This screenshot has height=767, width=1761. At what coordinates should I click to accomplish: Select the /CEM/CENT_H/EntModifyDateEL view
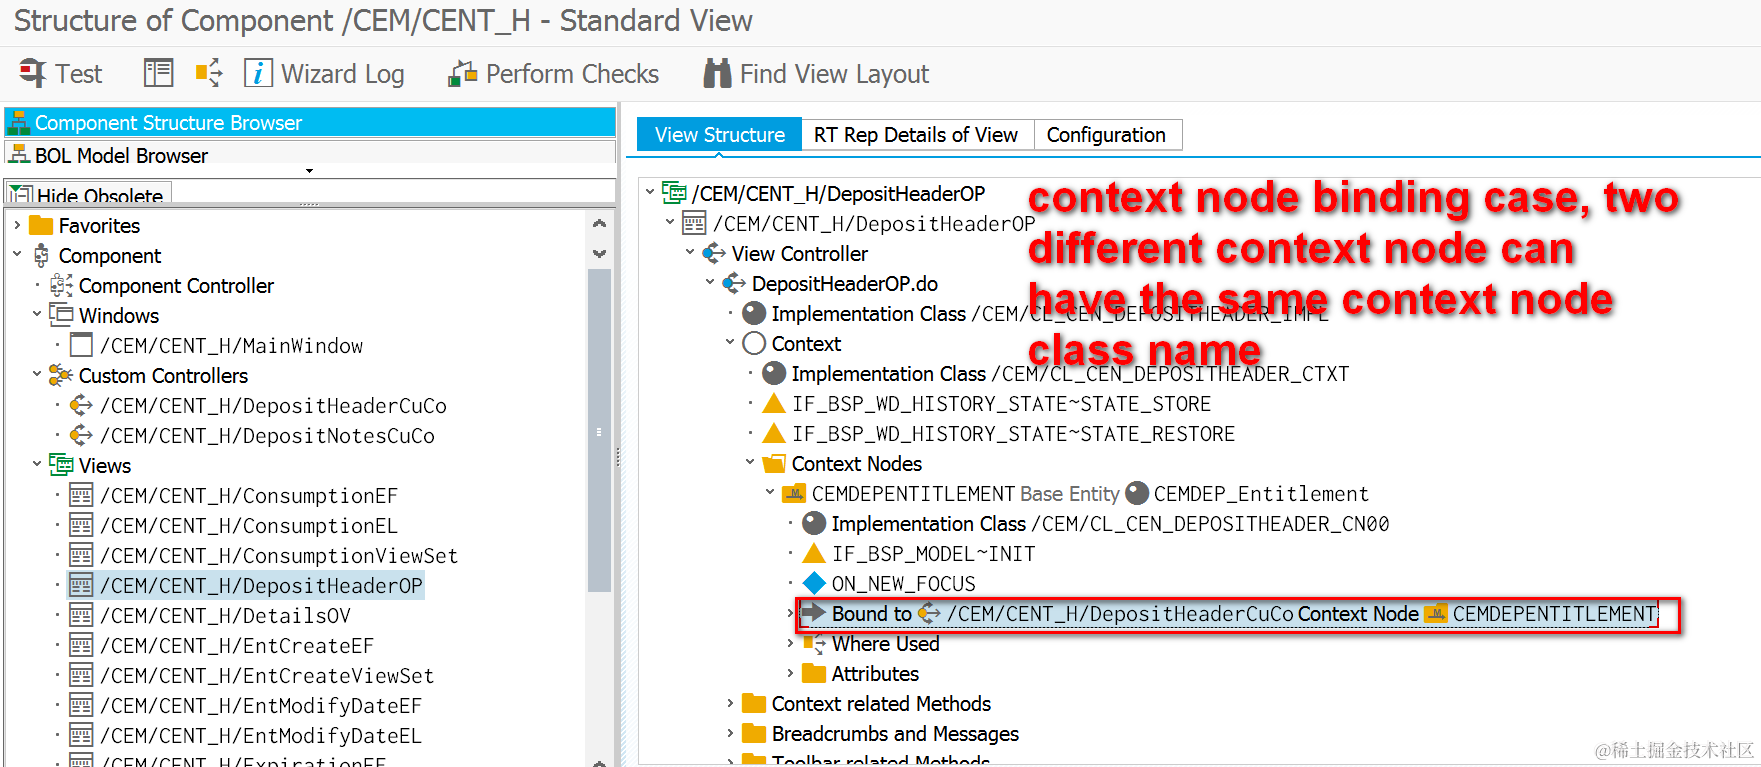pos(260,736)
